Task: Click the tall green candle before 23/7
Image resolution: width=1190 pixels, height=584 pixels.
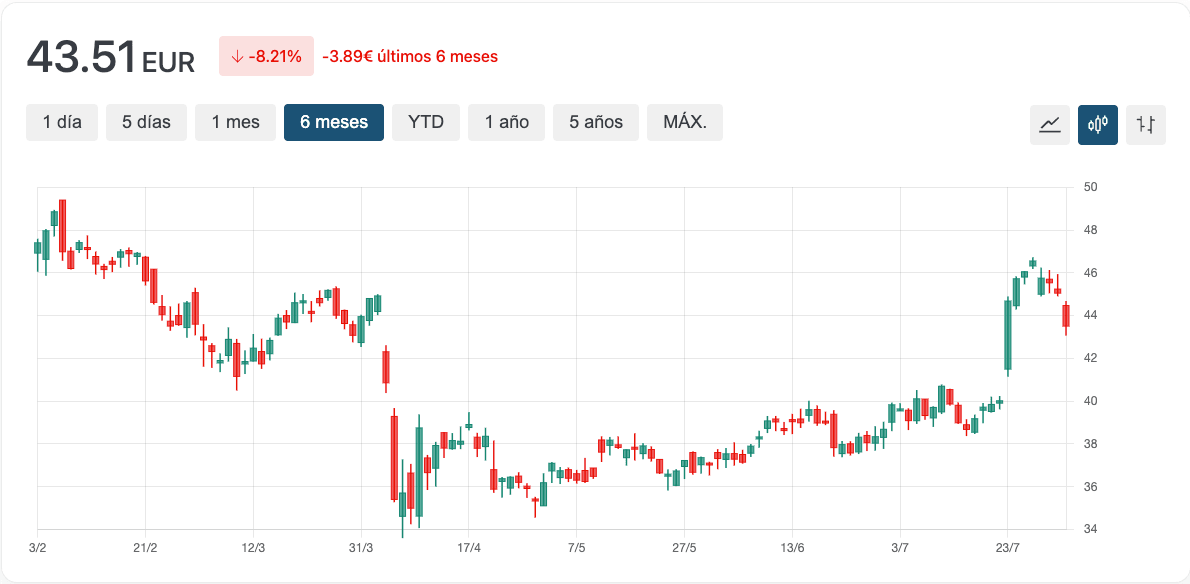Action: (1008, 335)
